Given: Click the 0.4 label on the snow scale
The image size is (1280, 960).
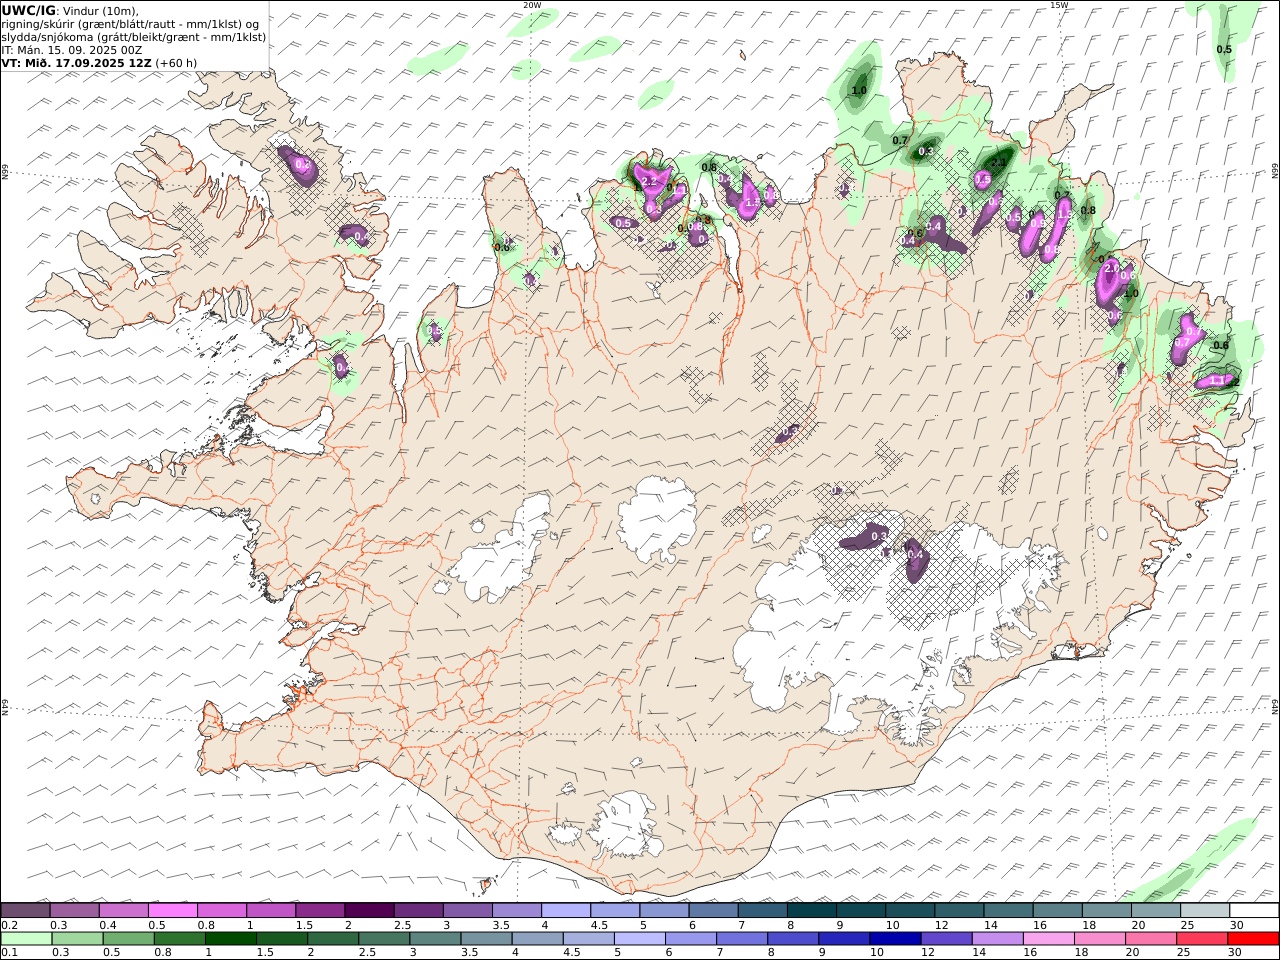Looking at the screenshot, I should tap(107, 925).
